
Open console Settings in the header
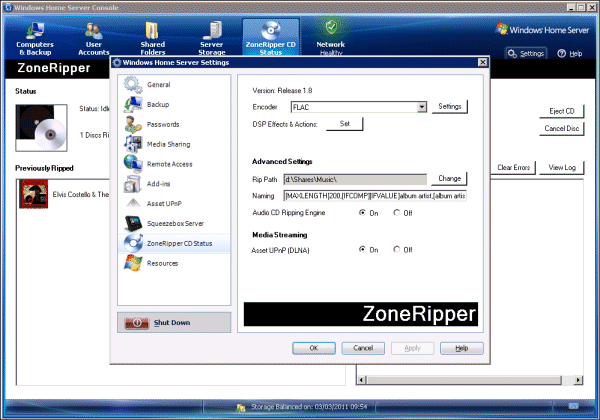(x=526, y=54)
